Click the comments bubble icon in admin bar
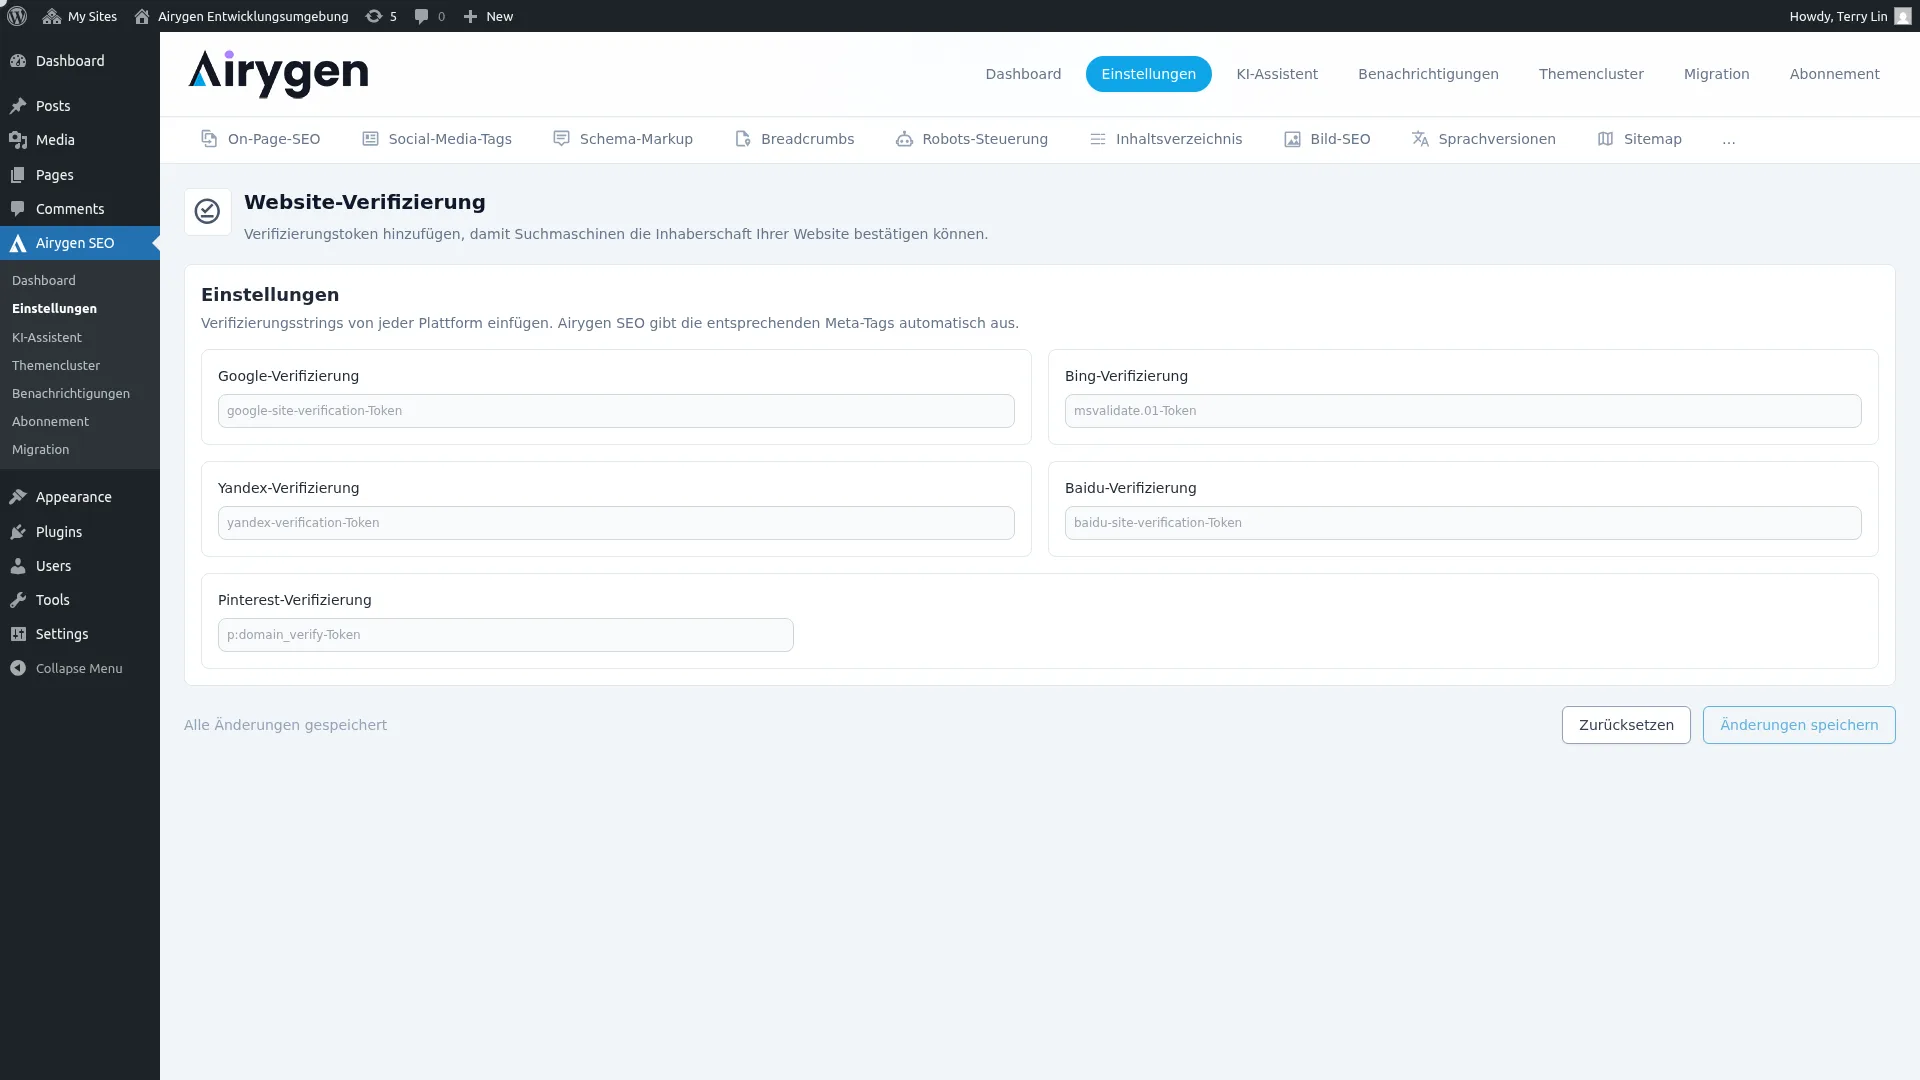This screenshot has width=1920, height=1080. [421, 16]
